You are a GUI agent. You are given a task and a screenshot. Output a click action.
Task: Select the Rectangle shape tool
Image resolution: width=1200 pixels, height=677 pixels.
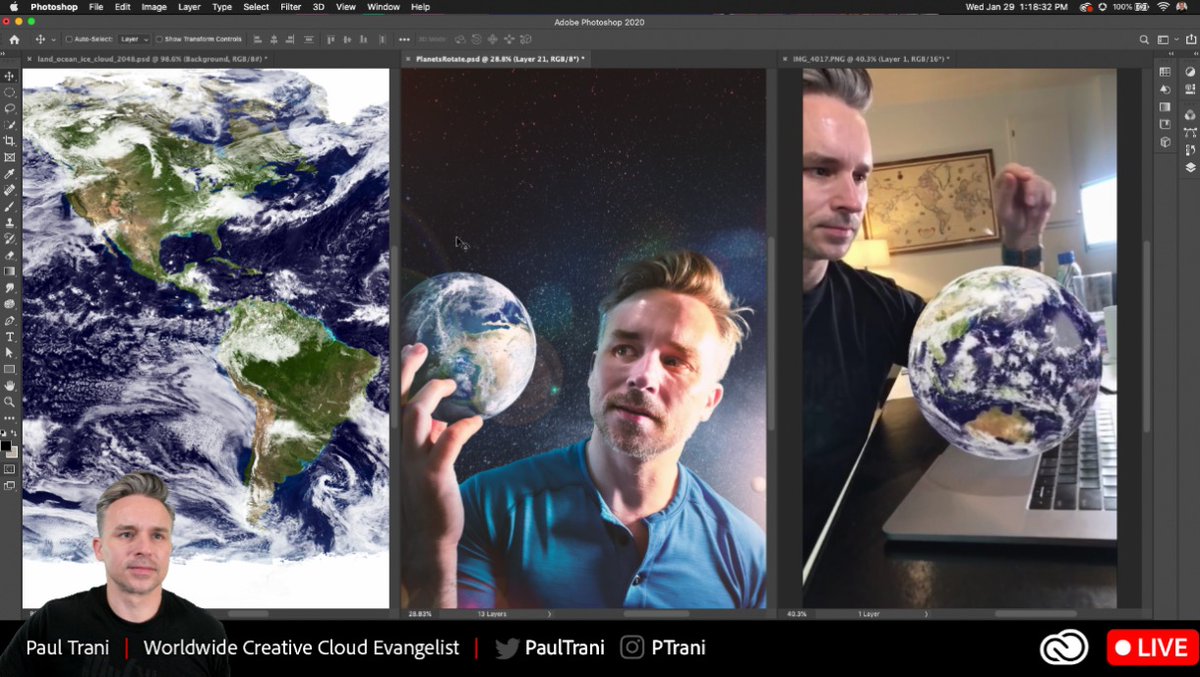[10, 369]
